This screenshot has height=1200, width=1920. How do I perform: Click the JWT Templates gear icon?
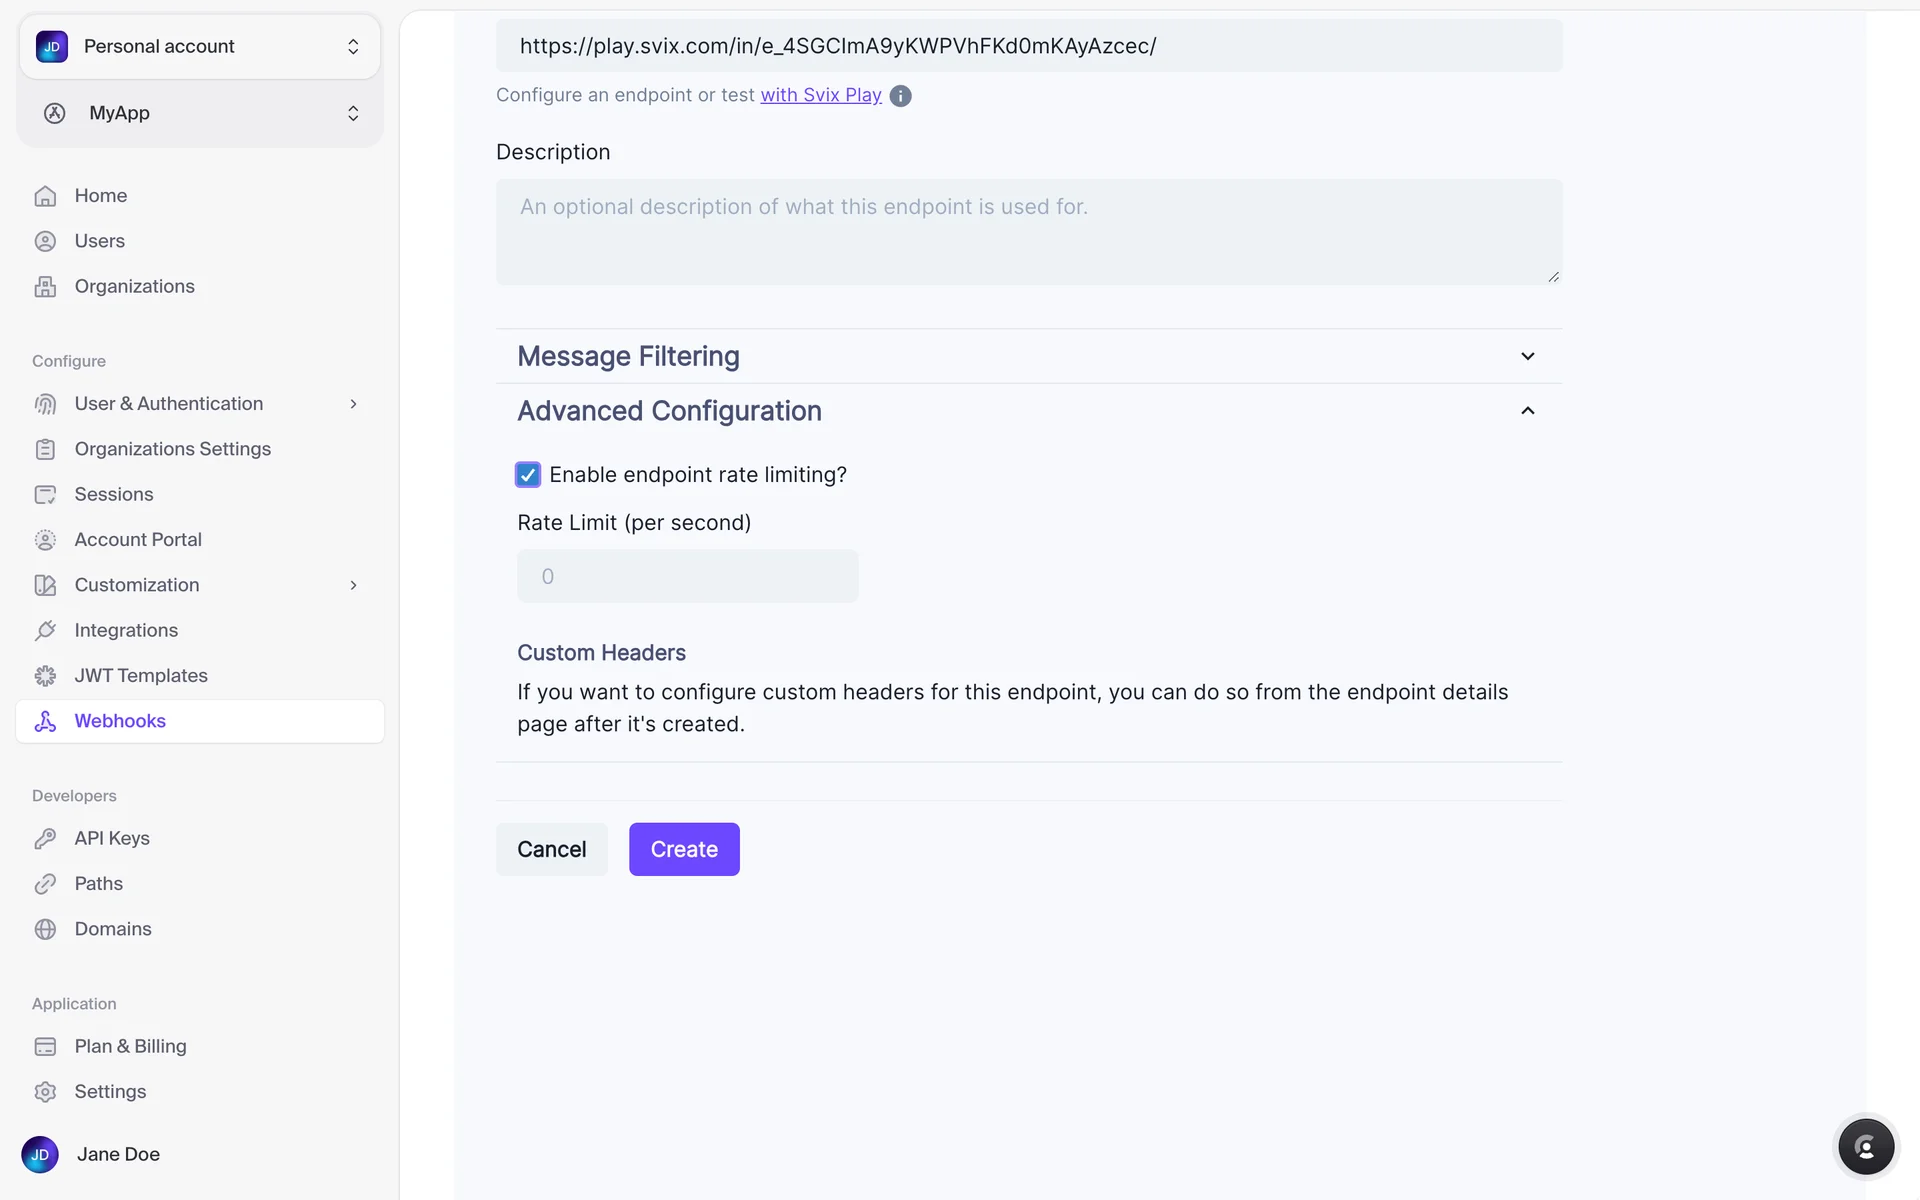point(45,676)
